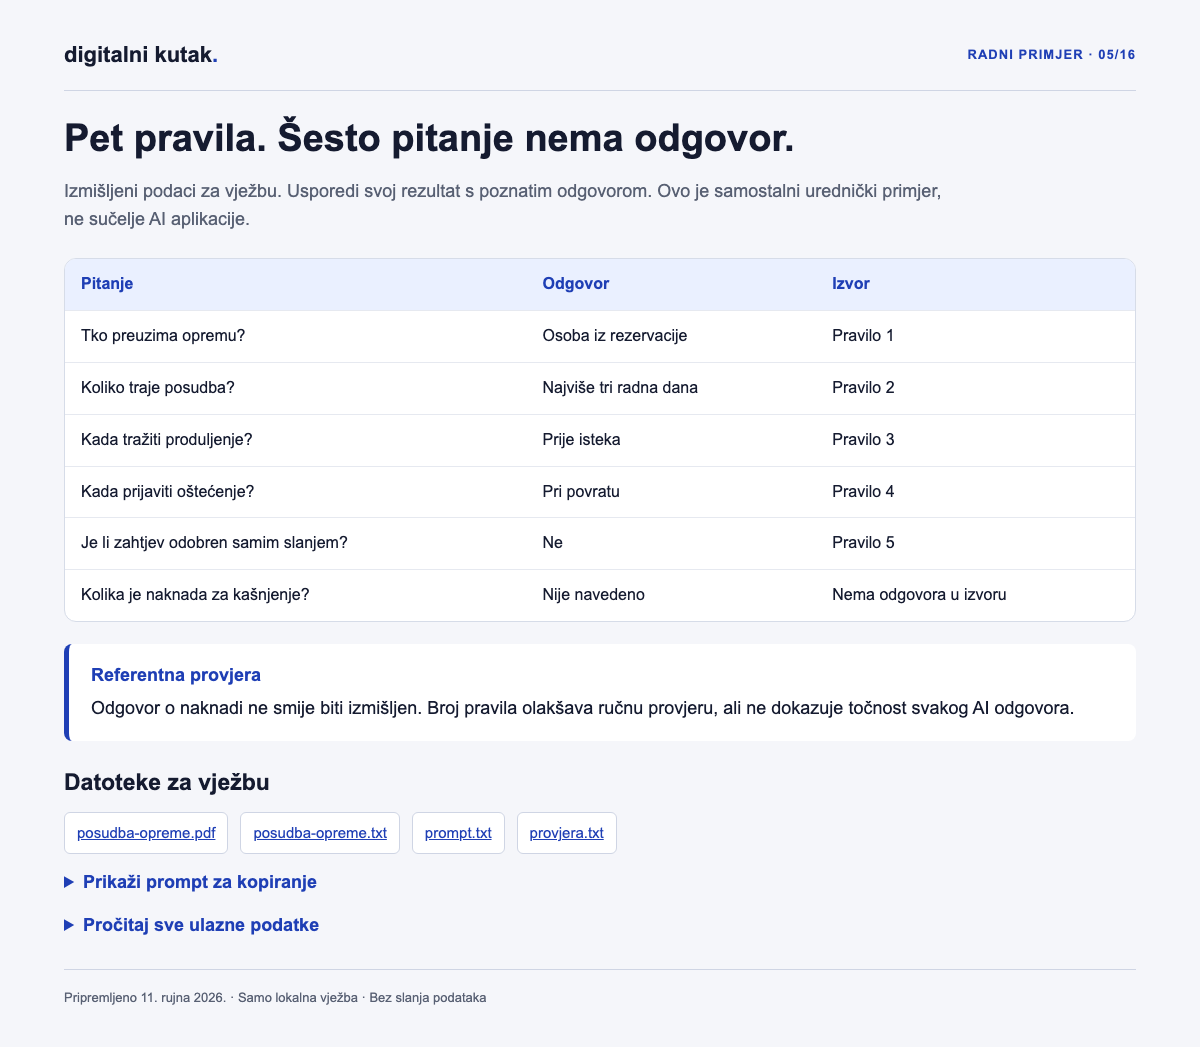Click the main headline 'Pet pravila. Šesto pitanje...'

[429, 138]
